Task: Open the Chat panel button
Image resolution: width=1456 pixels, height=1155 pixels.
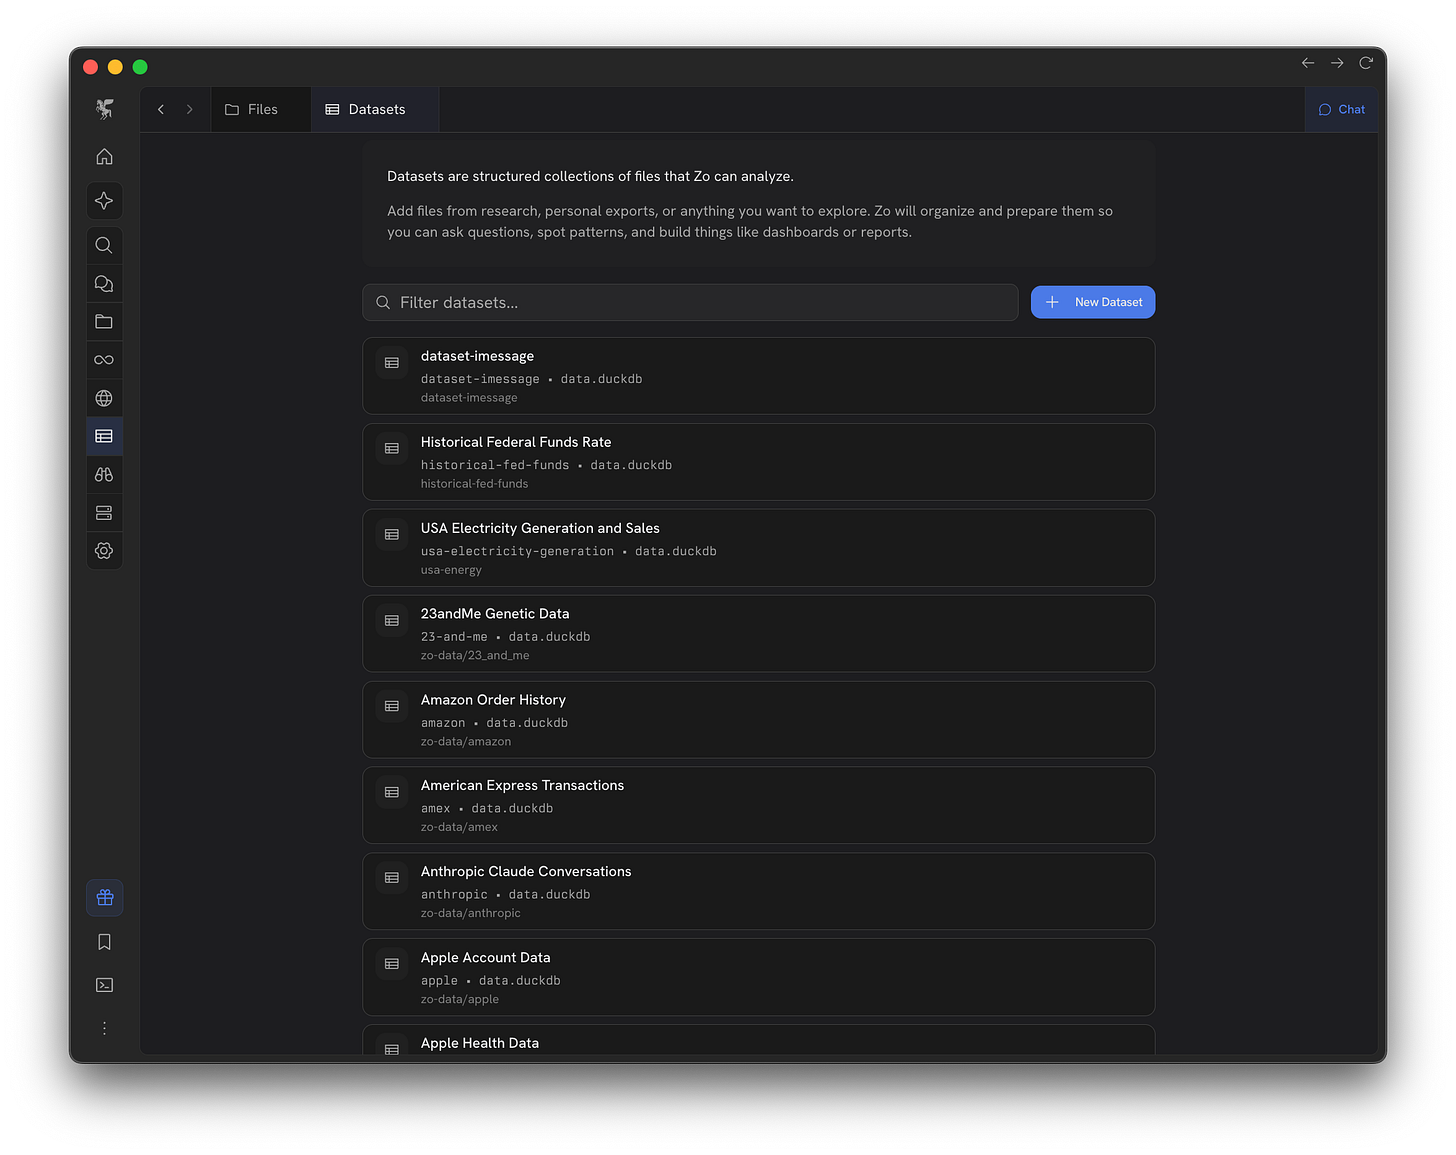Action: 1341,110
